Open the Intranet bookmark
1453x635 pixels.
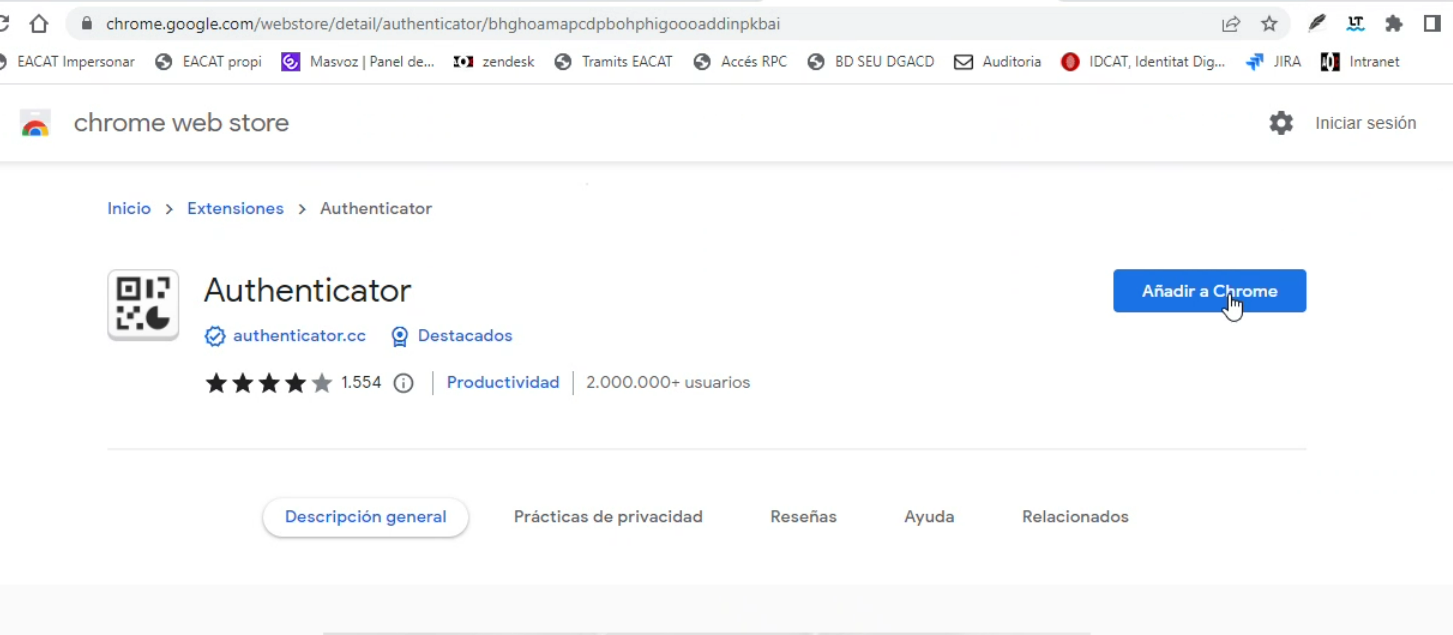pyautogui.click(x=1360, y=62)
